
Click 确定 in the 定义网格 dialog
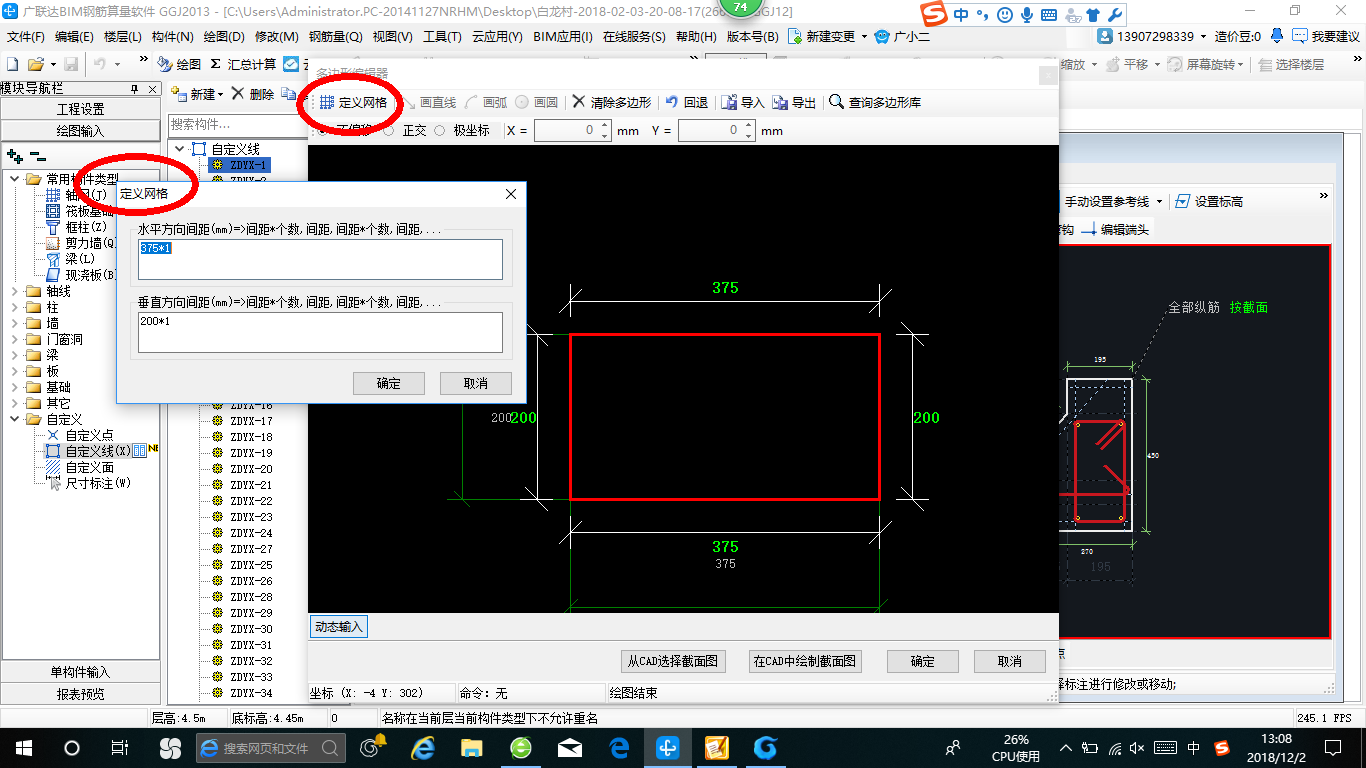389,383
